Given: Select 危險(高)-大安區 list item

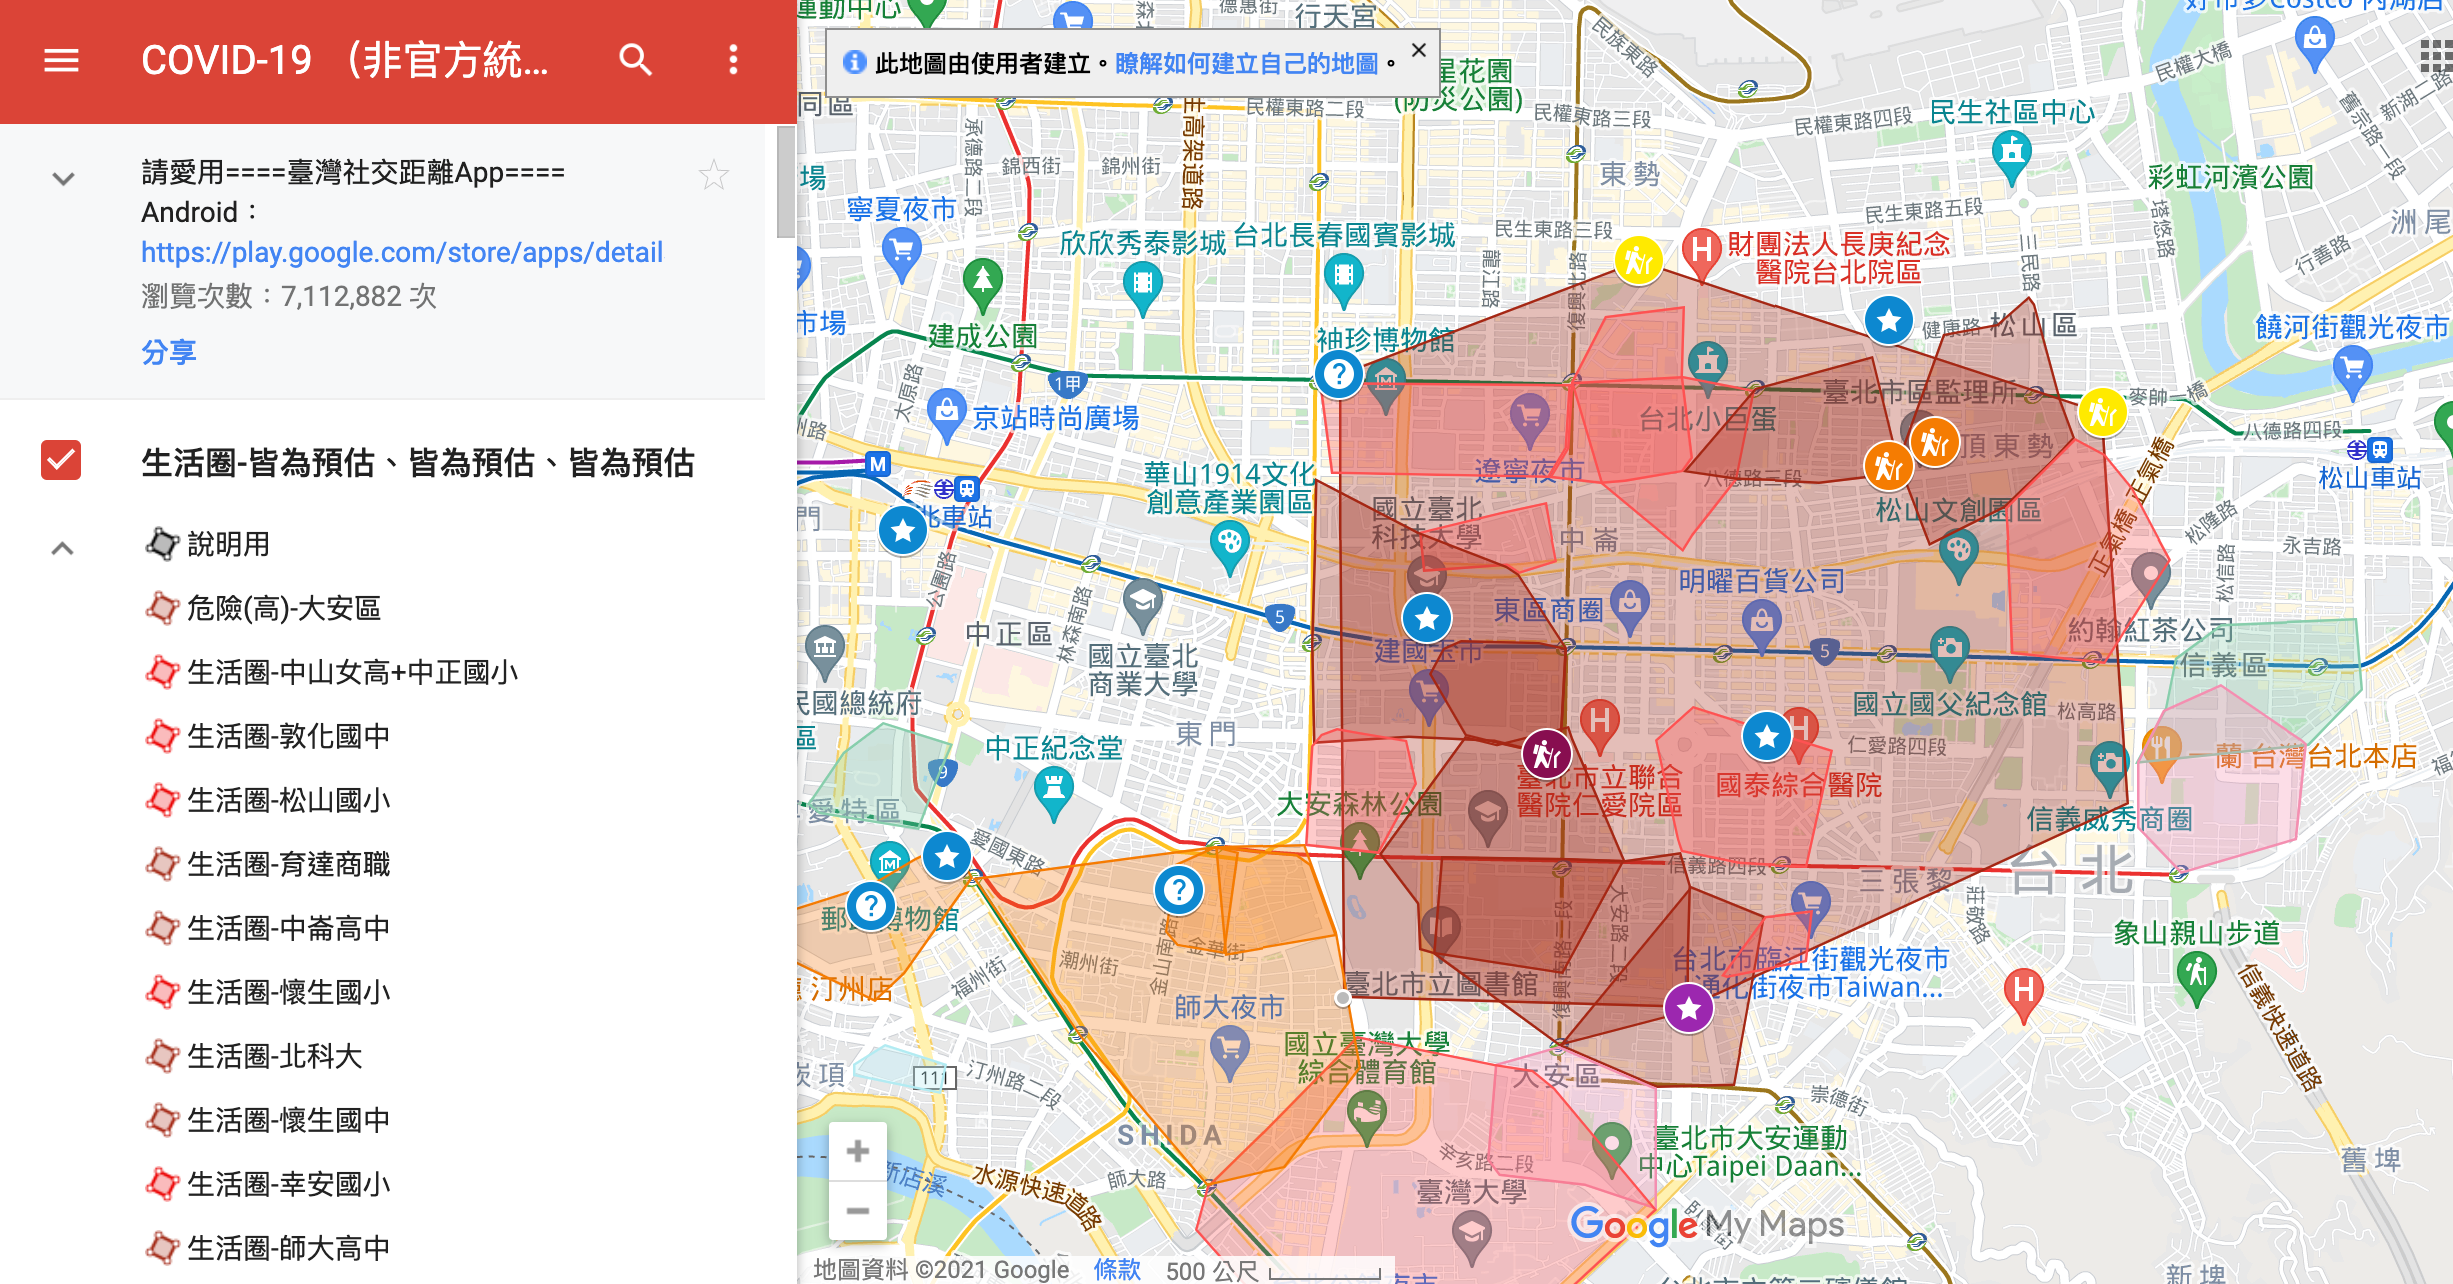Looking at the screenshot, I should point(284,608).
